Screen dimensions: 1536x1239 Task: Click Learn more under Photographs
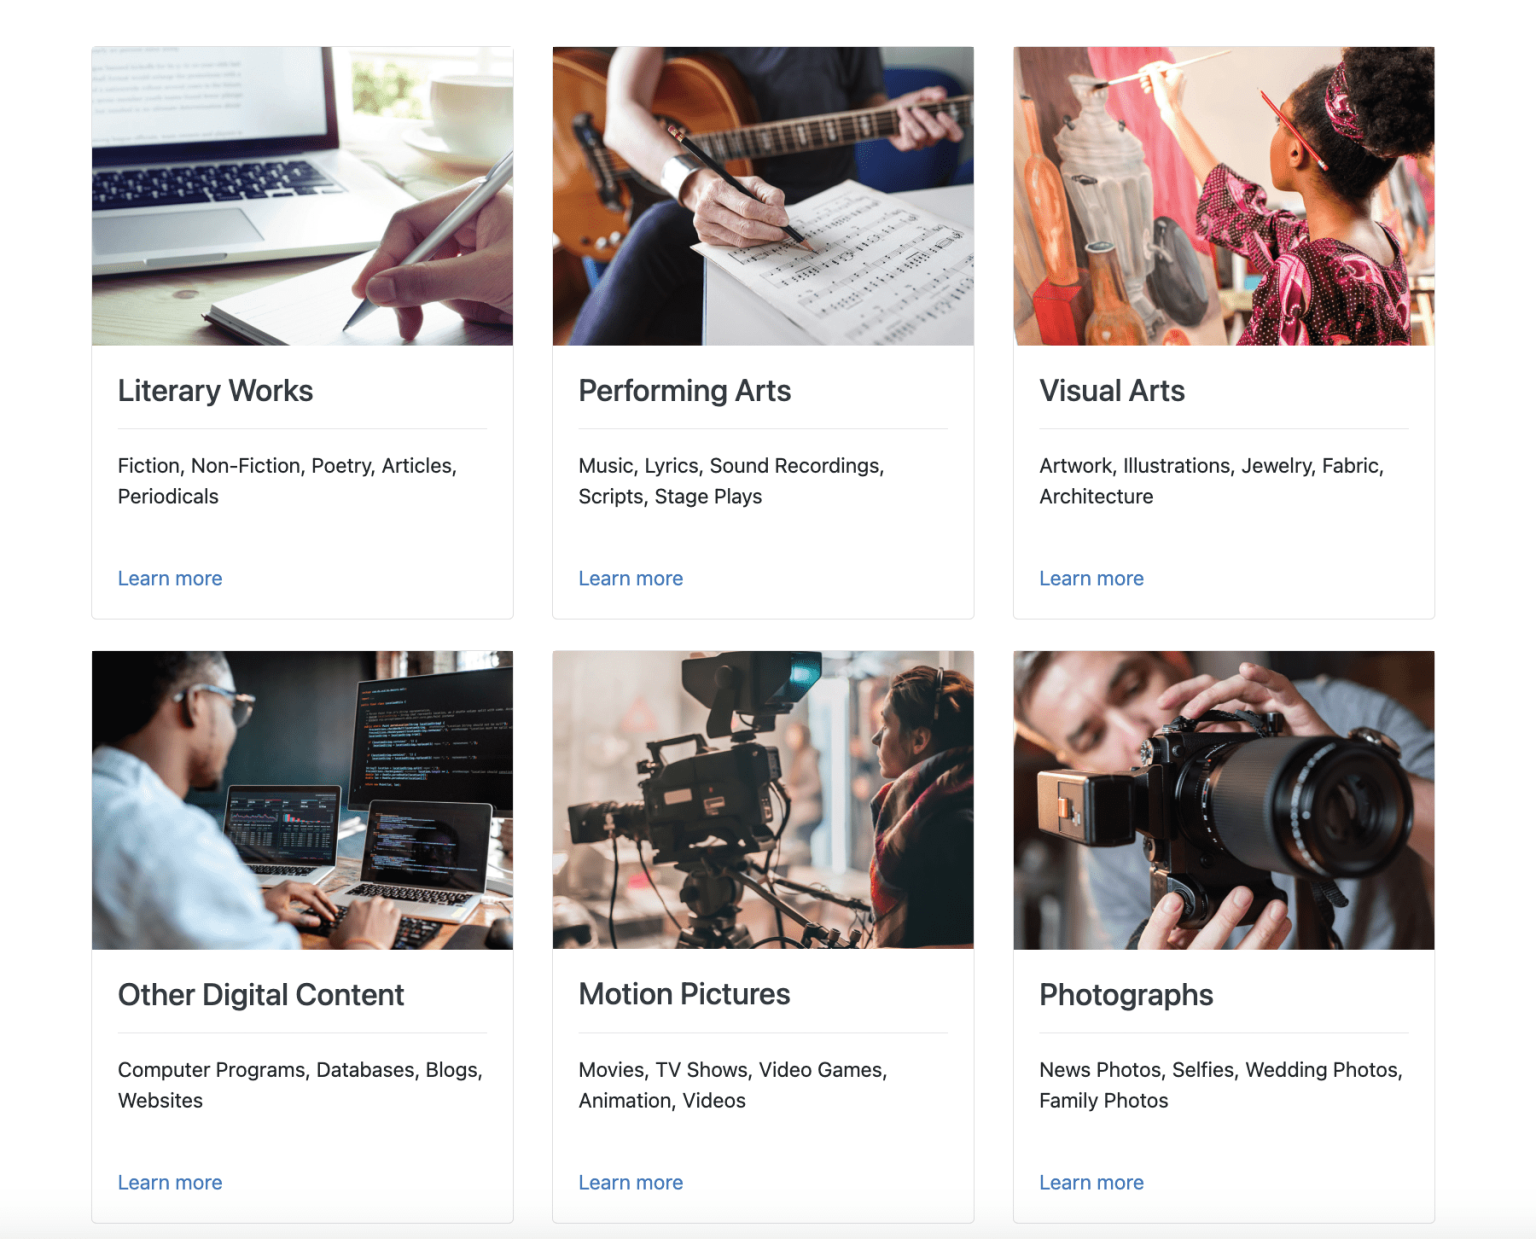click(x=1091, y=1182)
